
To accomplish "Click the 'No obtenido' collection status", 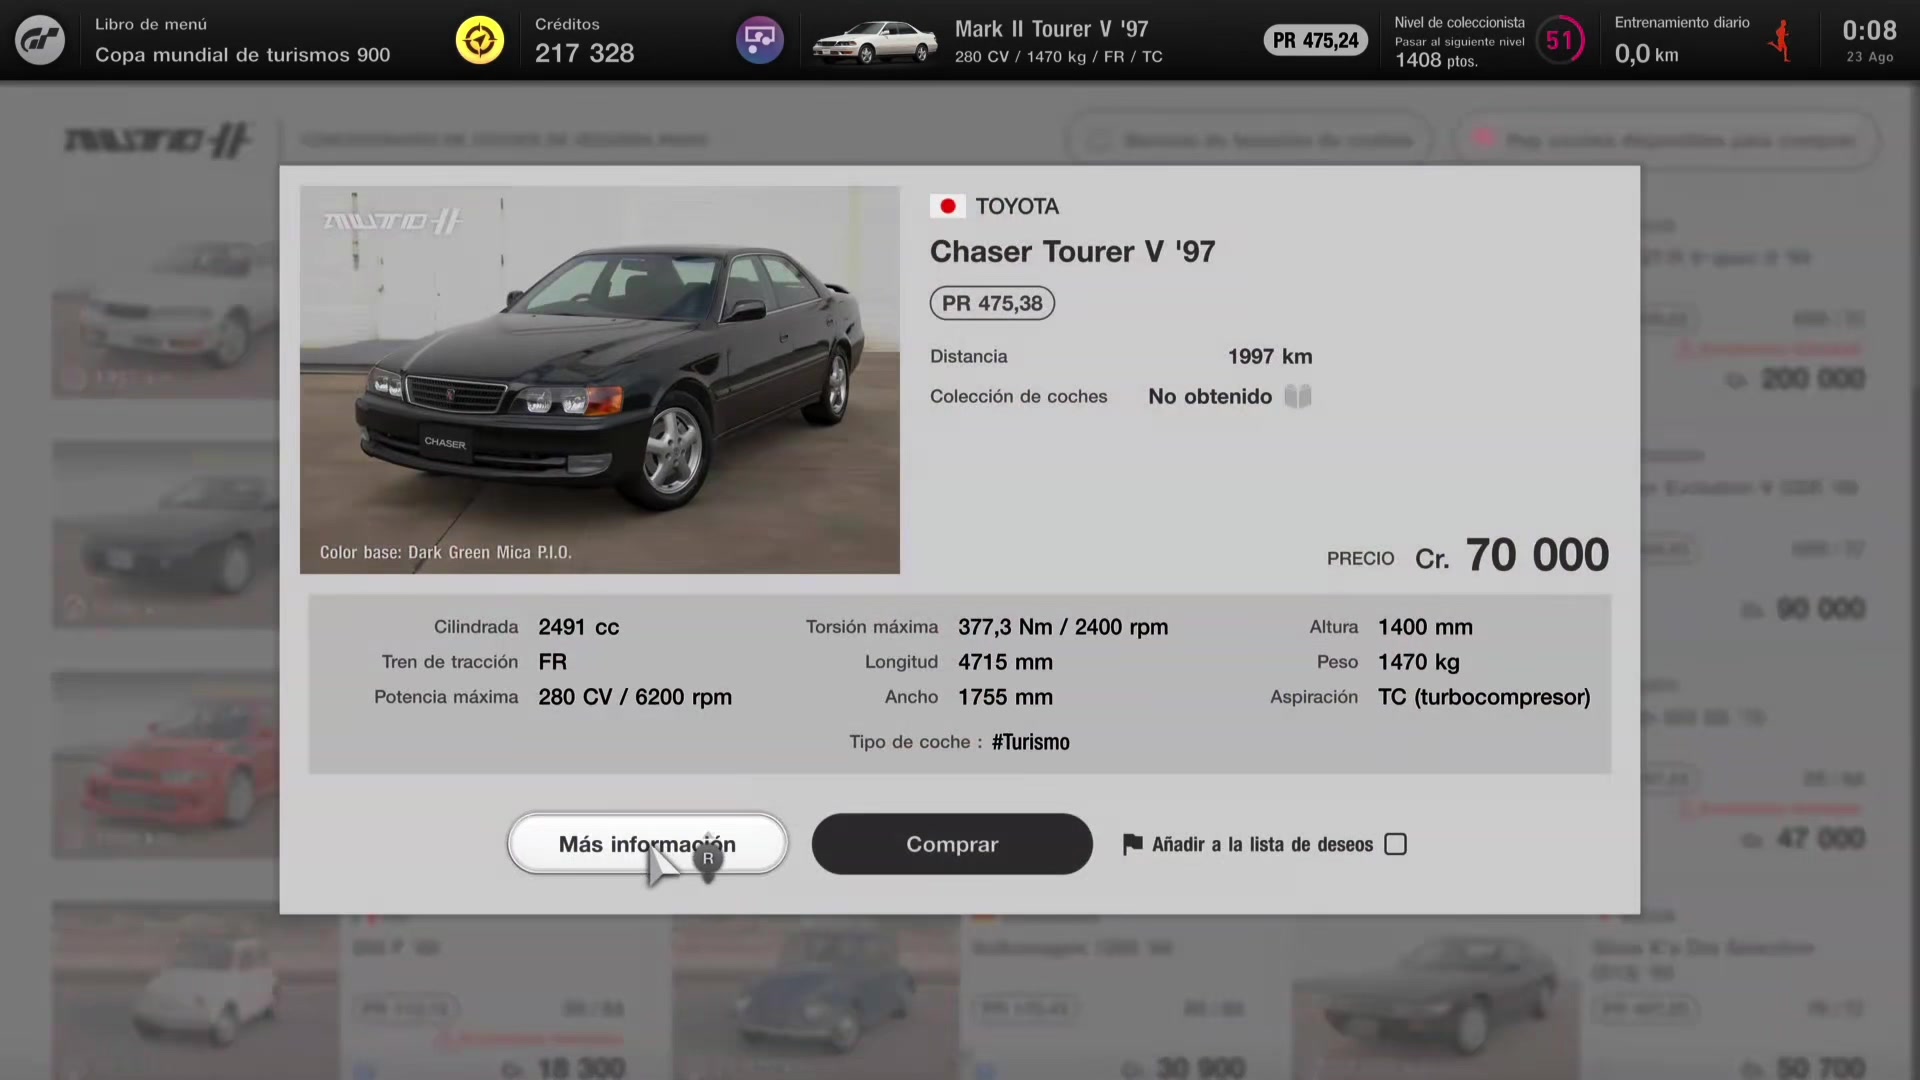I will [1210, 397].
